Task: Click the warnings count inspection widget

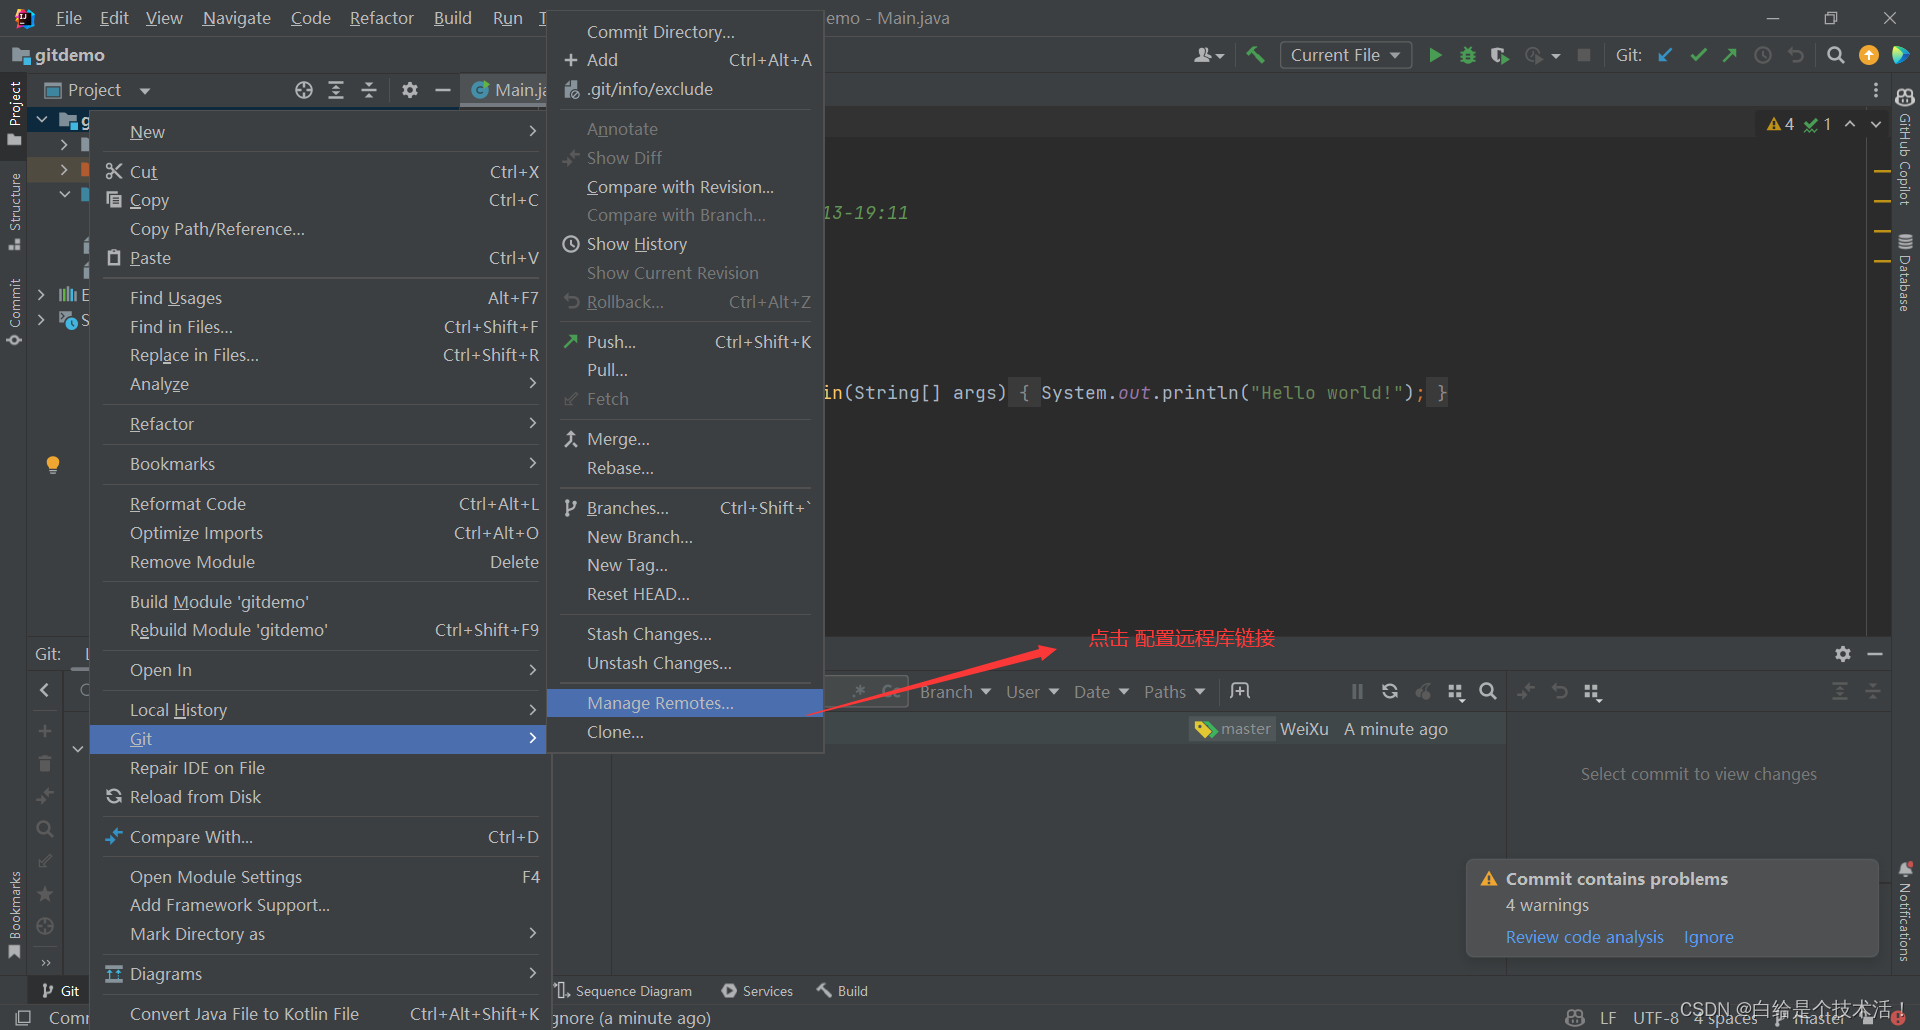Action: point(1799,124)
